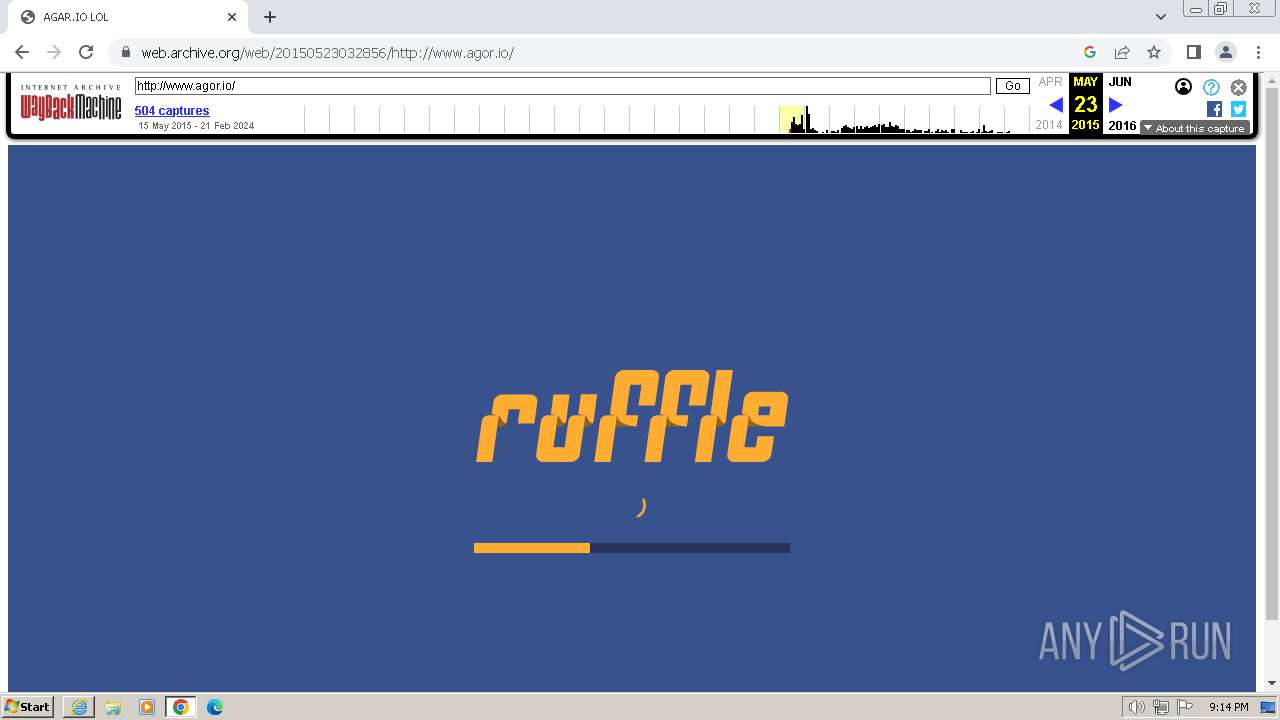Launch Internet Explorer from taskbar
This screenshot has width=1280, height=720.
tap(79, 707)
